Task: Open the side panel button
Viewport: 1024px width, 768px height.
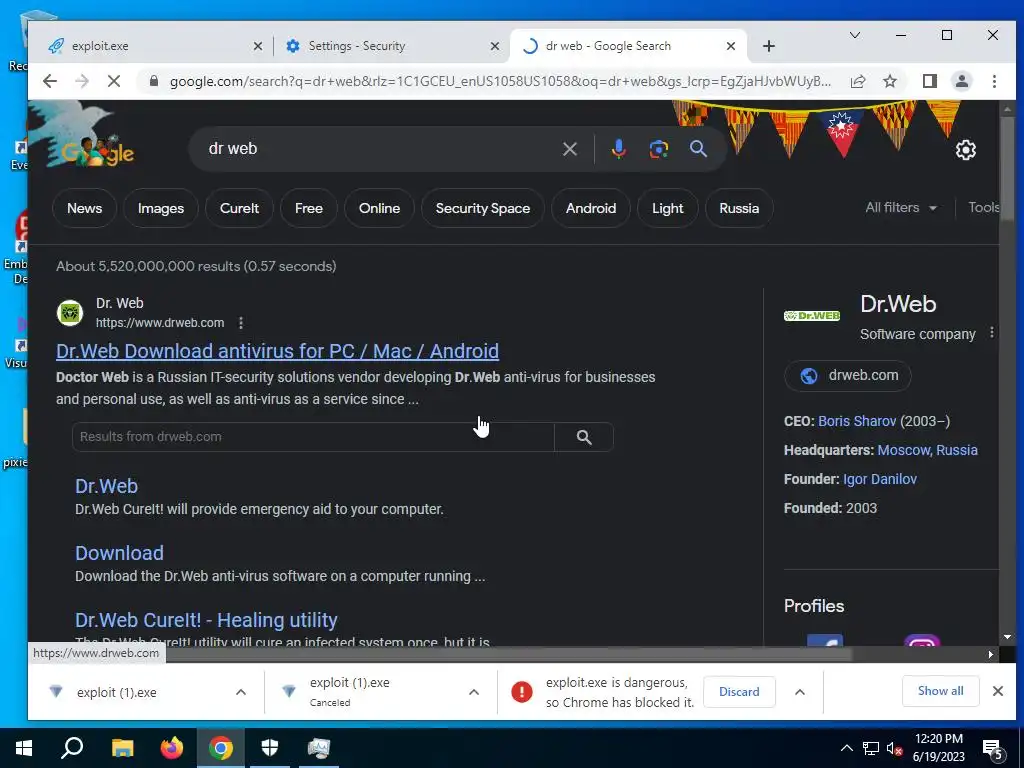Action: point(929,81)
